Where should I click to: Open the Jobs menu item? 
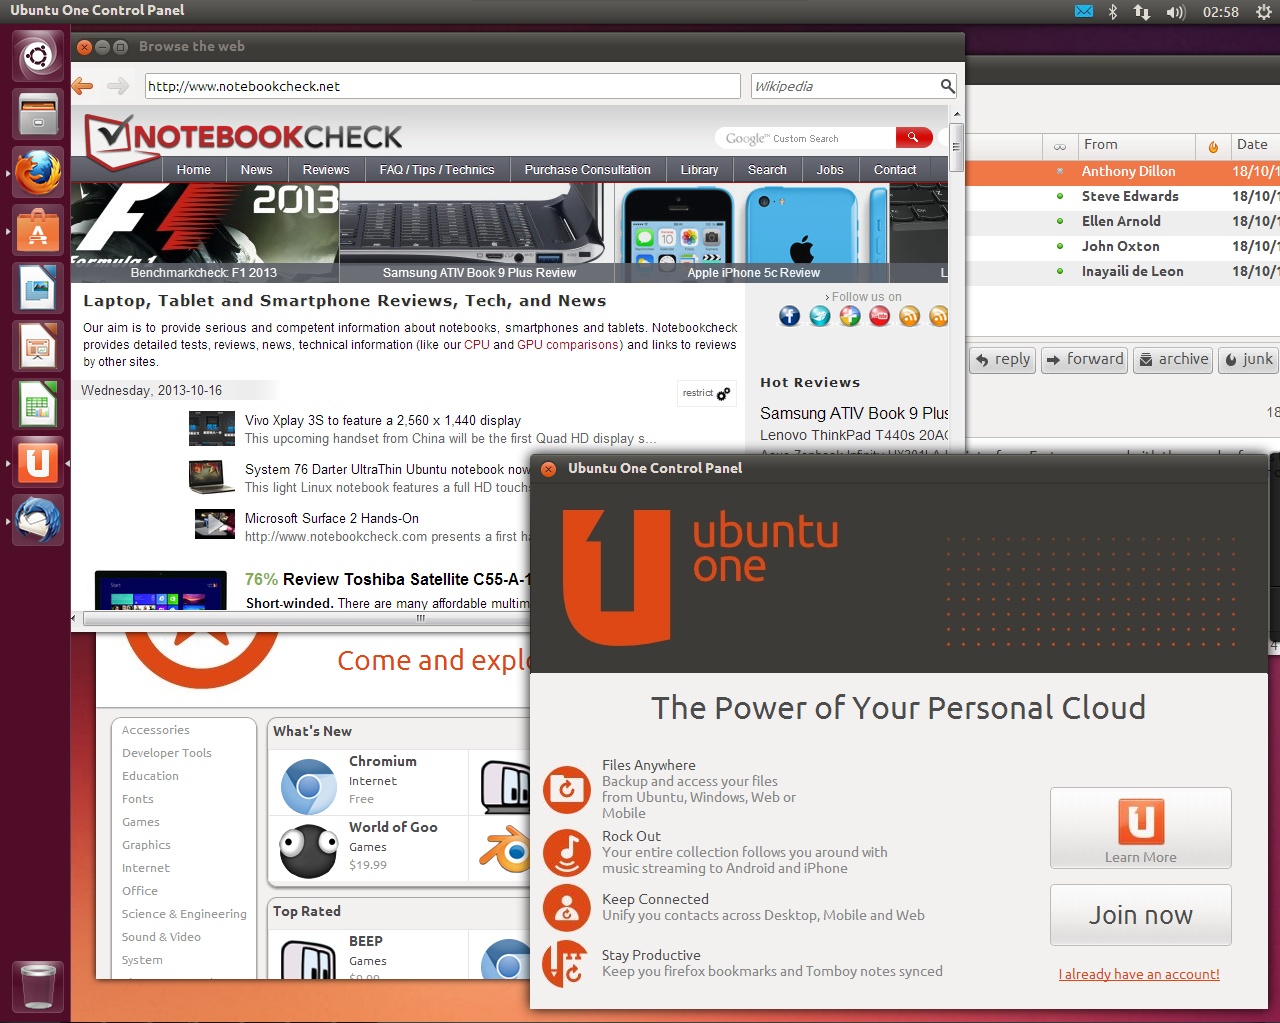[x=830, y=170]
